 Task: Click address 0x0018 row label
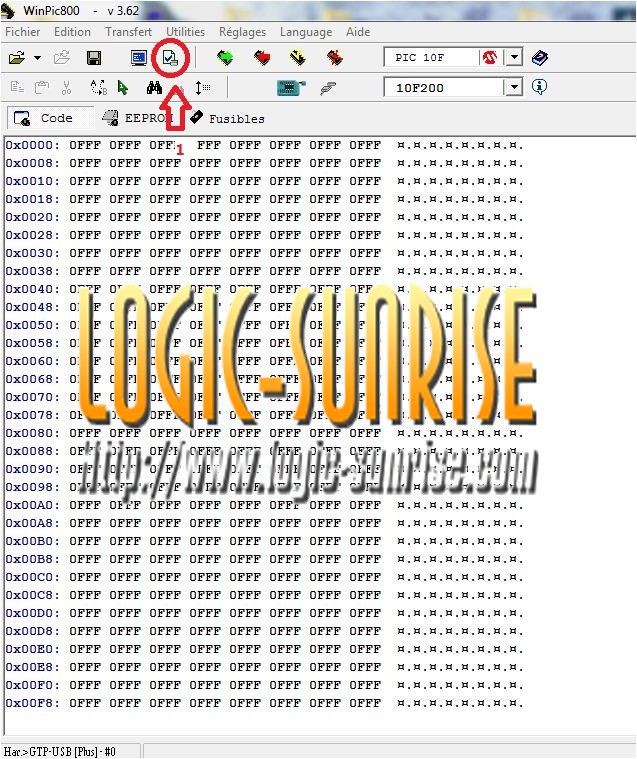32,199
